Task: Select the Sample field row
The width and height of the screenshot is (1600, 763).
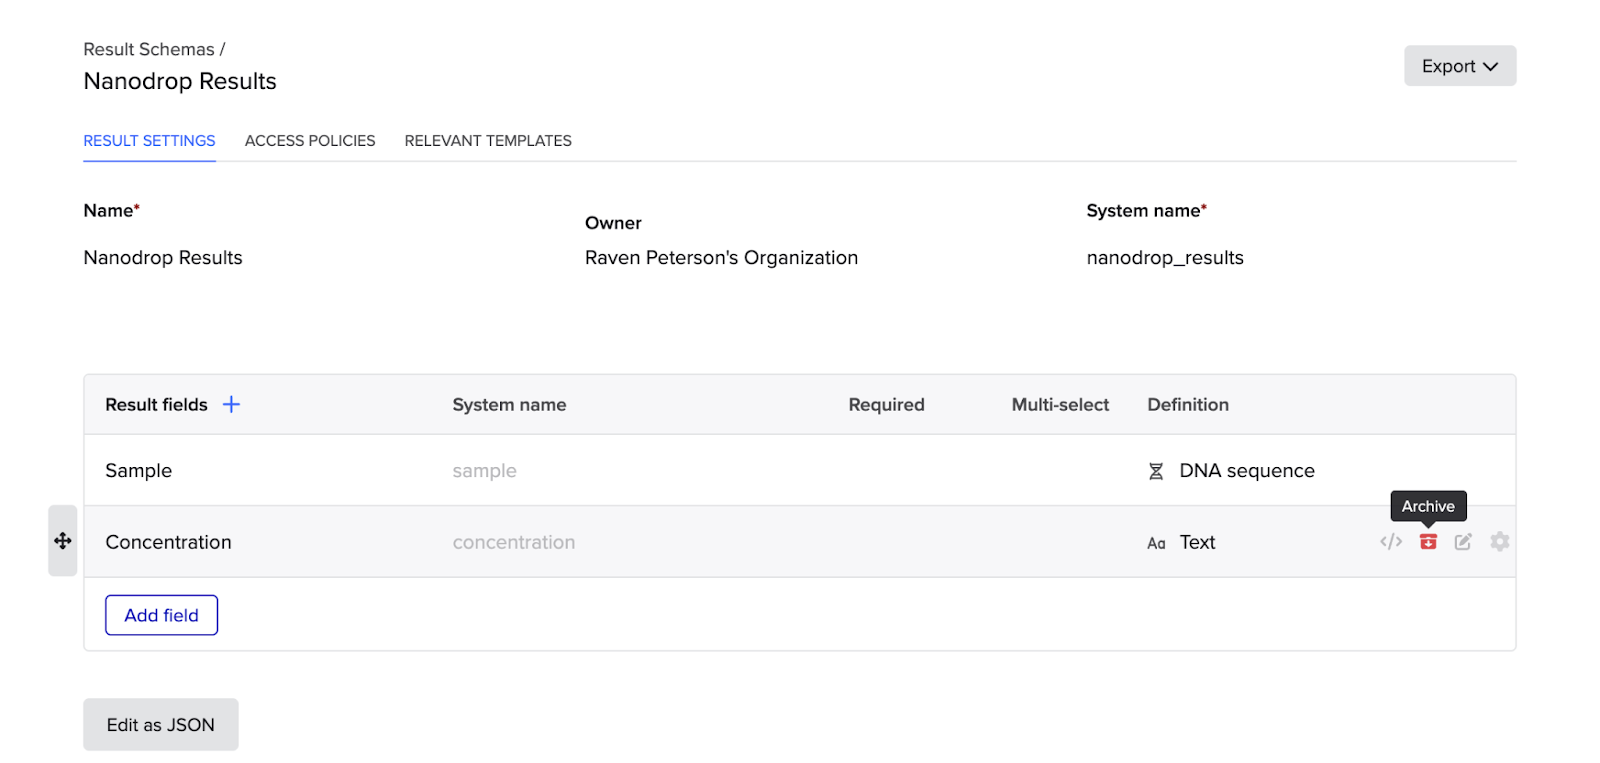Action: [x=139, y=471]
